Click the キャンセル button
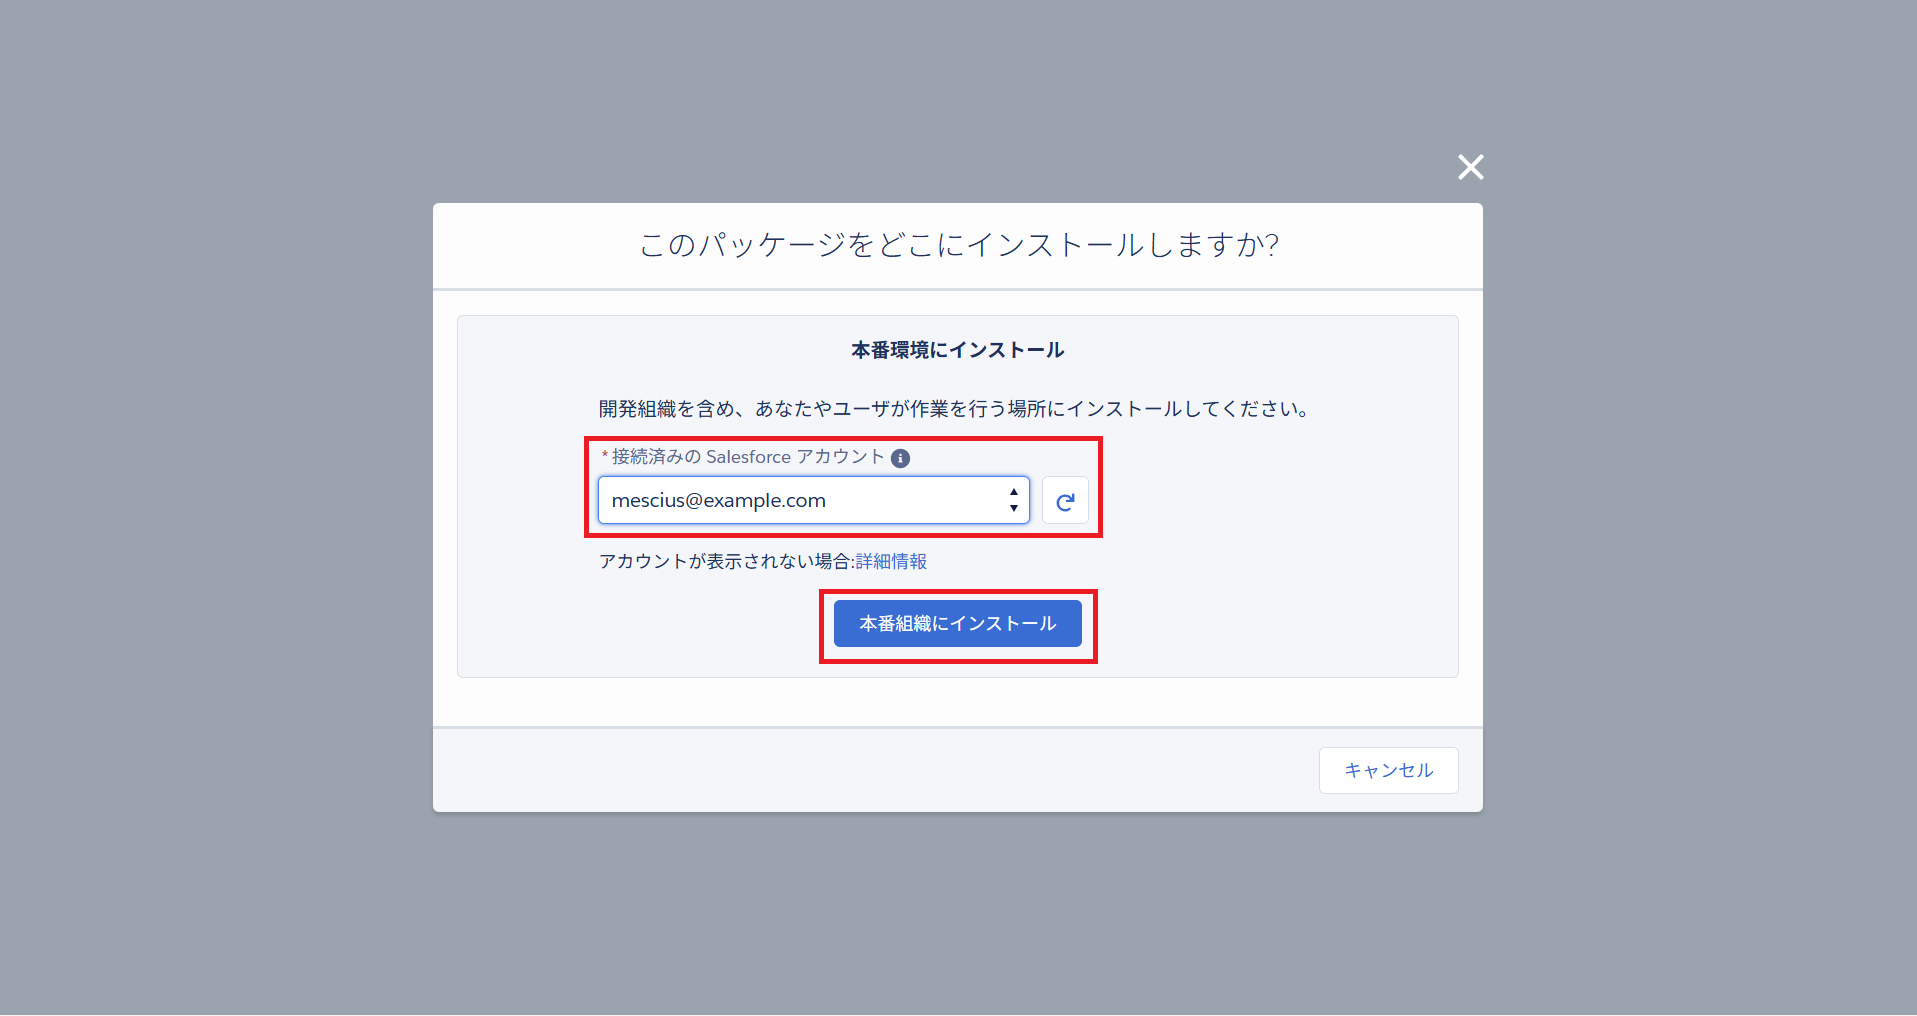 tap(1388, 770)
